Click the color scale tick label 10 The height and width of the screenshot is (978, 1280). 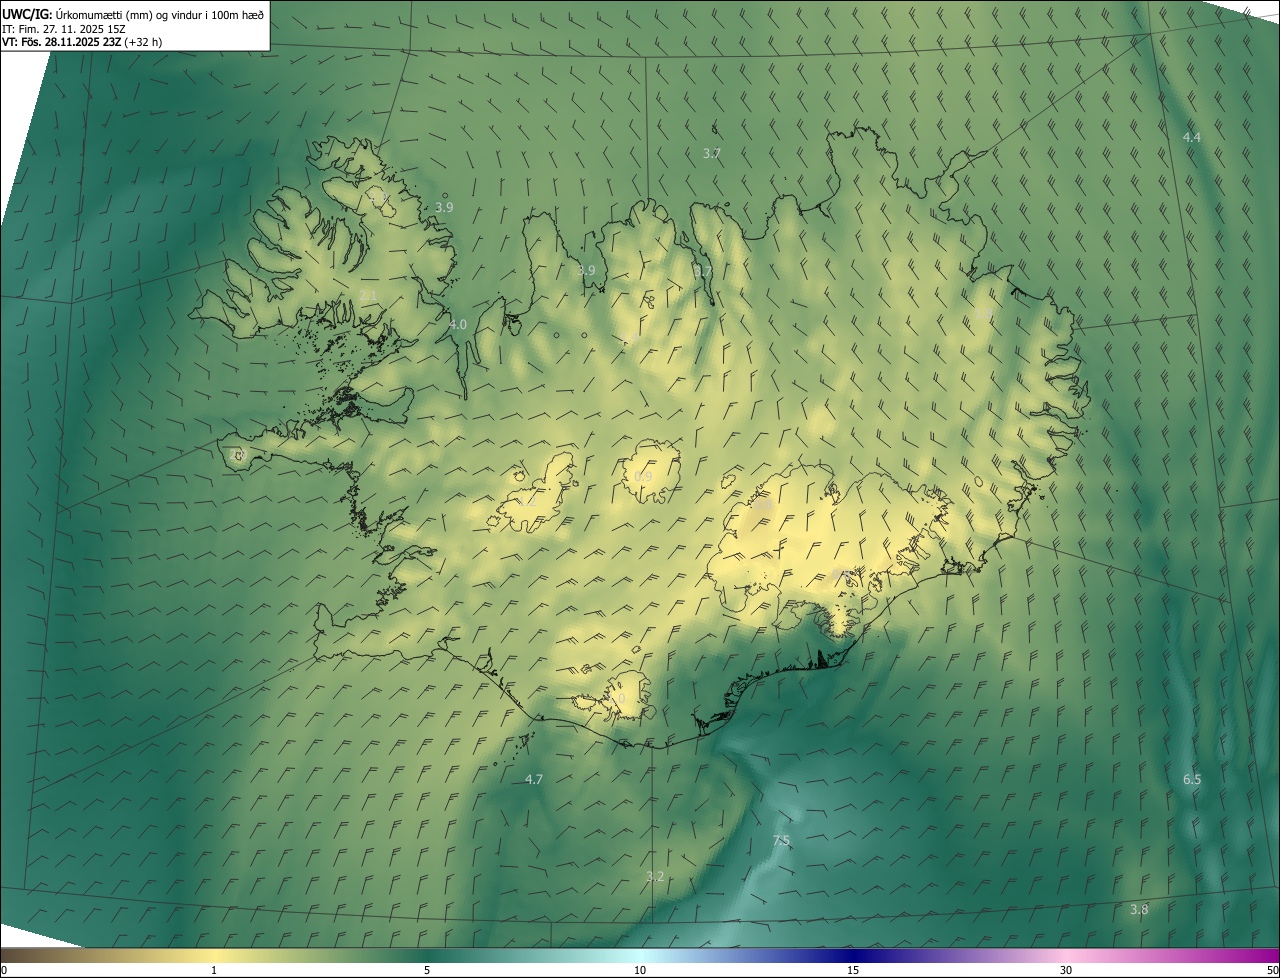tap(640, 970)
